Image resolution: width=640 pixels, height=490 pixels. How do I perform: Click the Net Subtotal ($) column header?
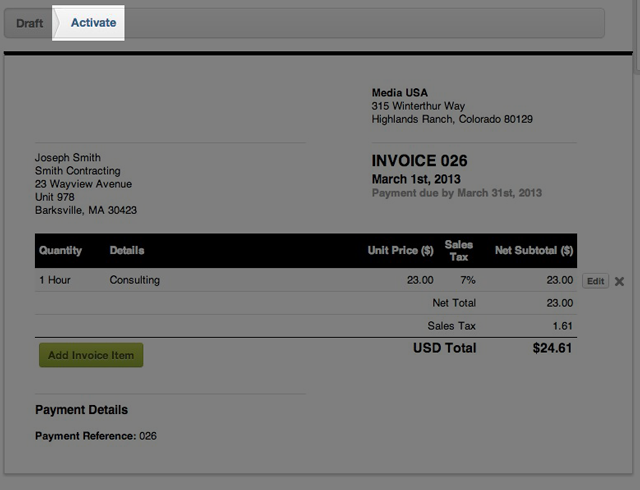point(534,250)
